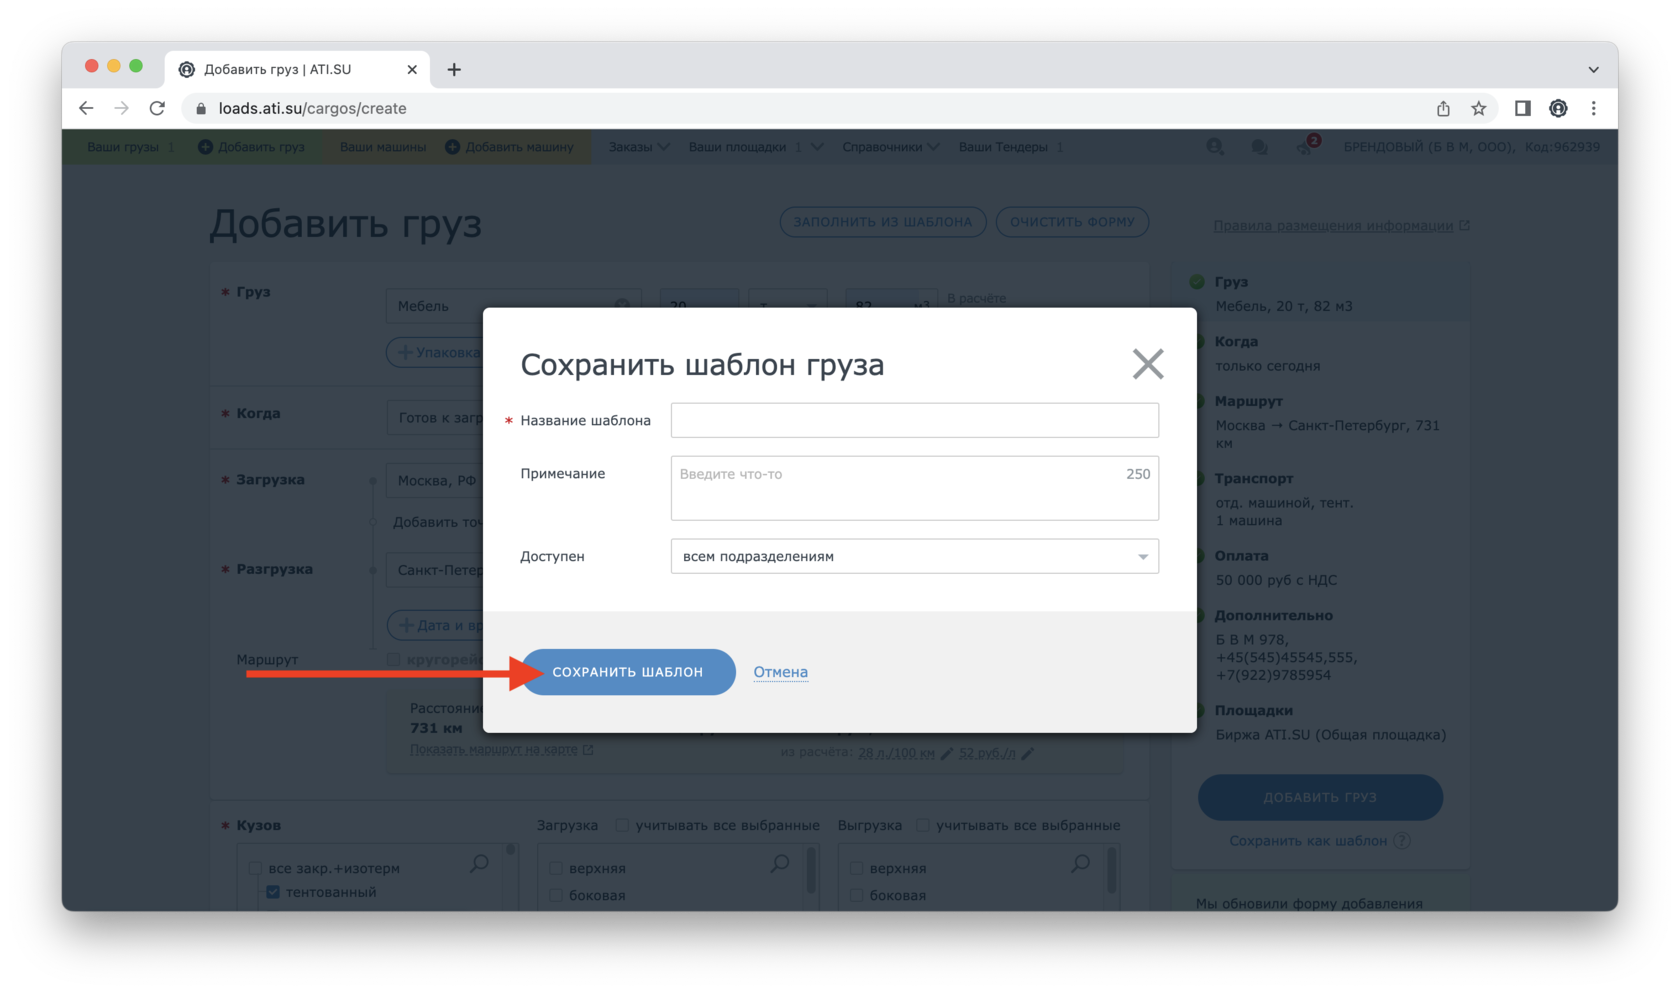This screenshot has width=1680, height=993.
Task: Expand the tab search chevron
Action: 1593,69
